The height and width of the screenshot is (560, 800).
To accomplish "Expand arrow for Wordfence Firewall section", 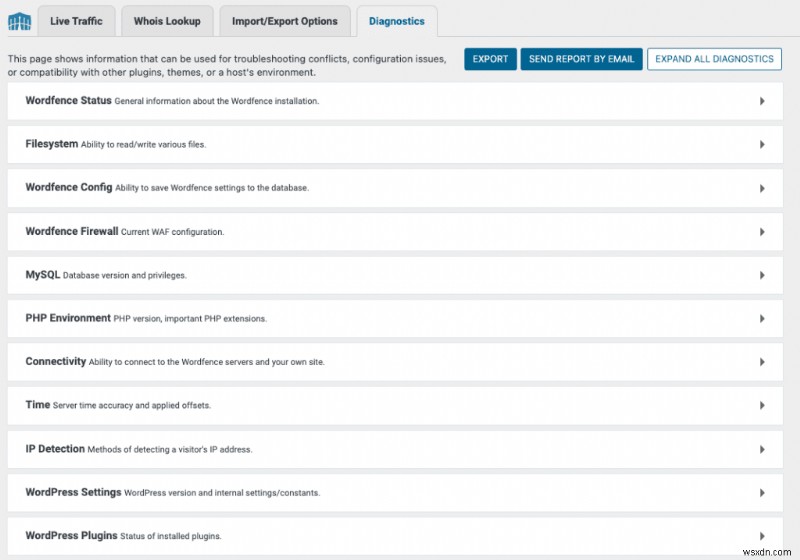I will pyautogui.click(x=762, y=232).
